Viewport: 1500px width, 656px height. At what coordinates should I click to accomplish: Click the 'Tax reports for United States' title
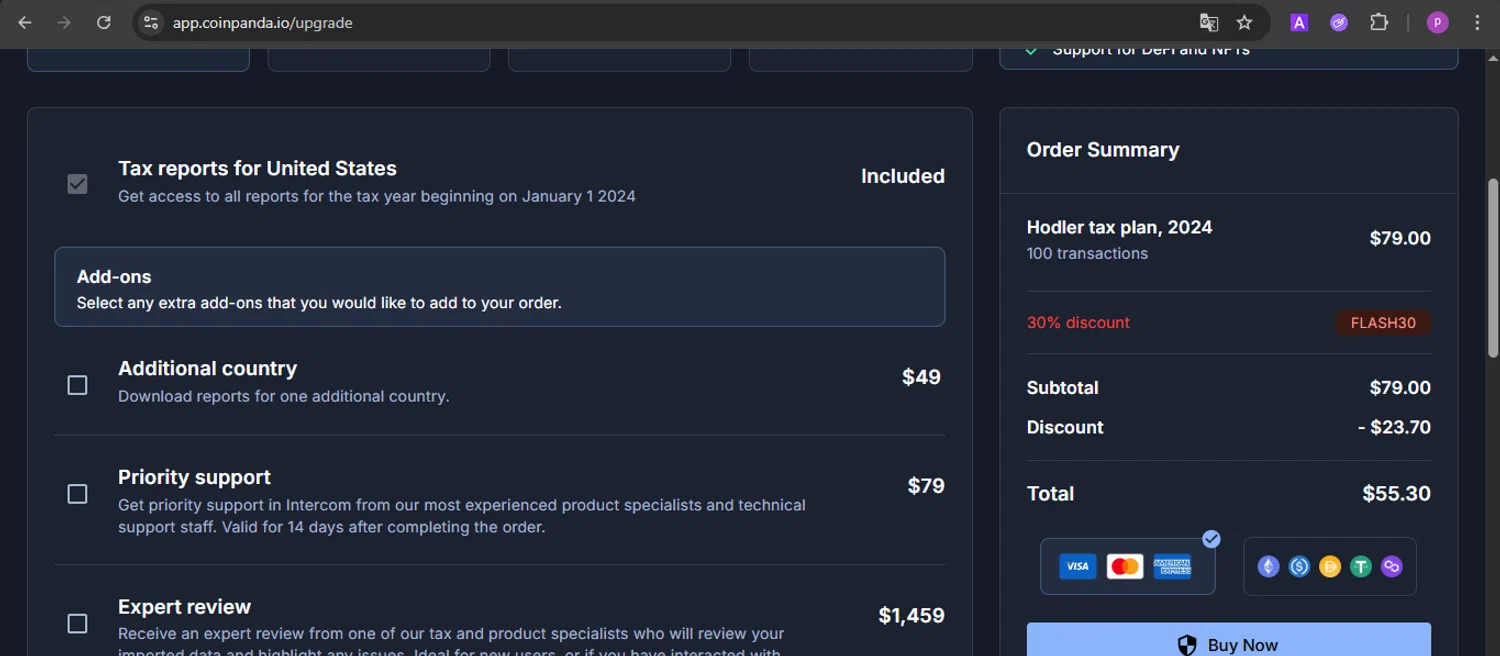pos(257,168)
